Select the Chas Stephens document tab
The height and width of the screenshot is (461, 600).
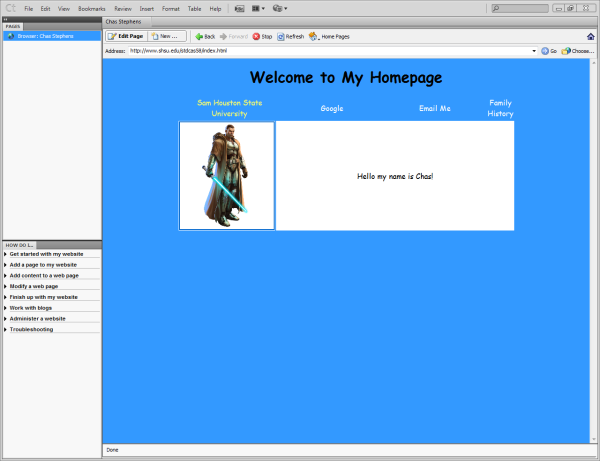pyautogui.click(x=124, y=22)
